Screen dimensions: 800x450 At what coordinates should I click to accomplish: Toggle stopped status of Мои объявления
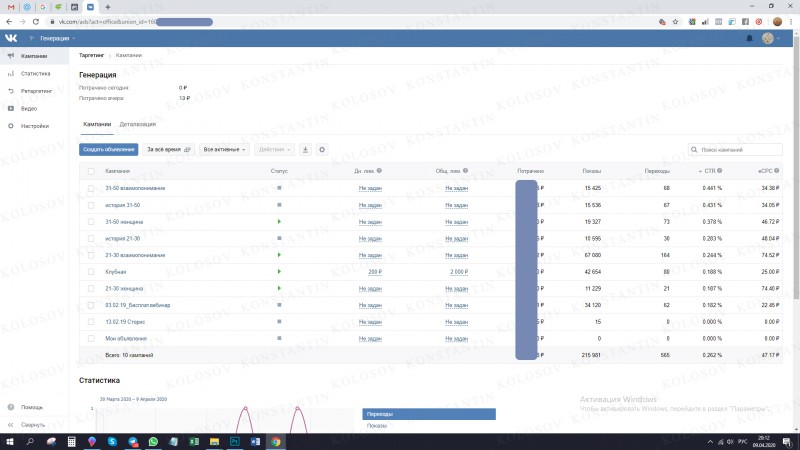279,338
